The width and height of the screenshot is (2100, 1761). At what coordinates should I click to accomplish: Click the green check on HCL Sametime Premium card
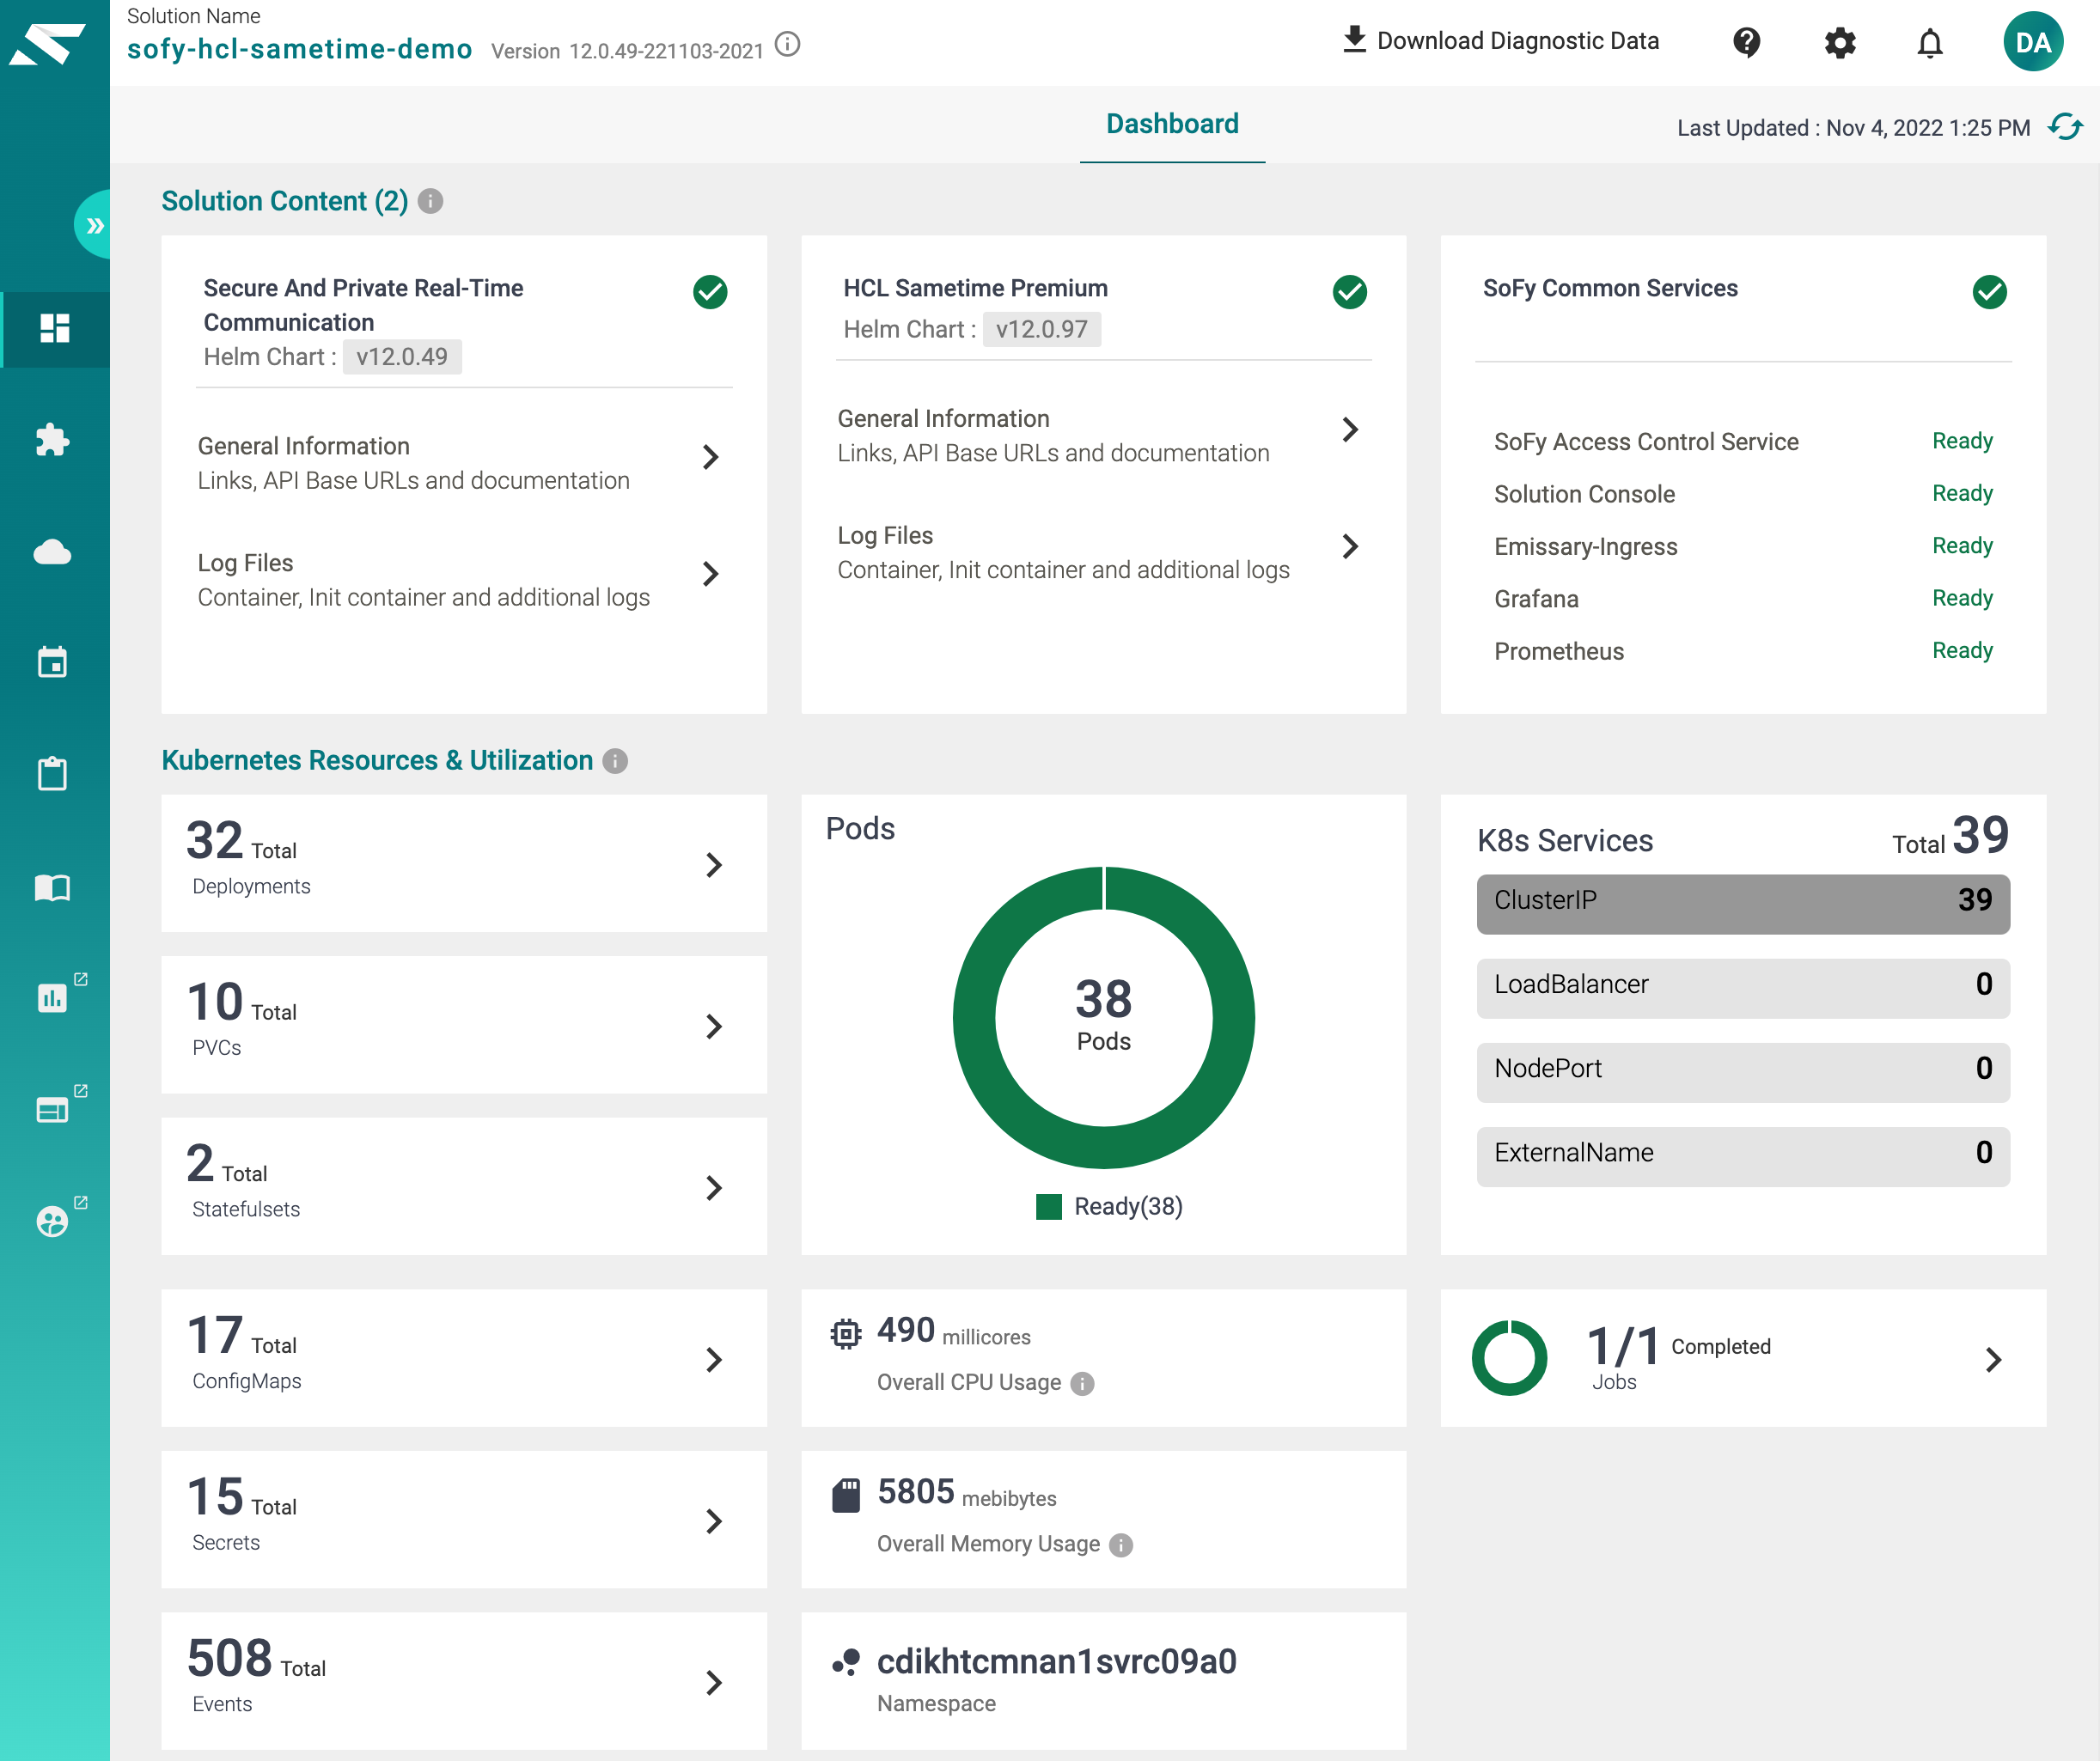click(x=1349, y=292)
